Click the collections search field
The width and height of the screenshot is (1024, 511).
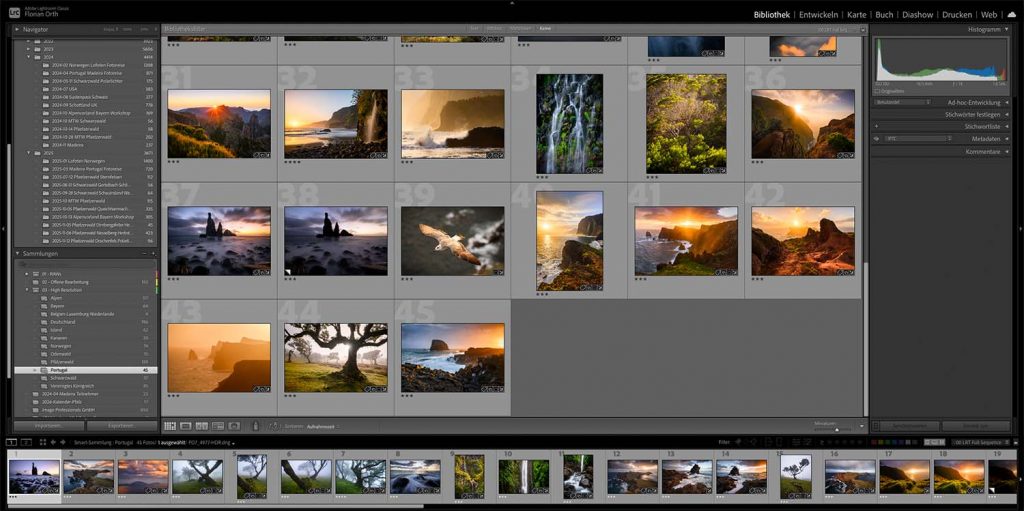[x=85, y=264]
